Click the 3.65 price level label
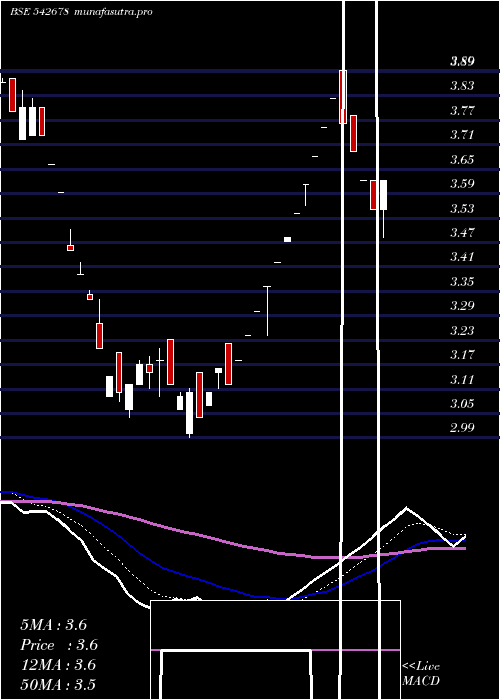This screenshot has height=700, width=500. [x=462, y=159]
